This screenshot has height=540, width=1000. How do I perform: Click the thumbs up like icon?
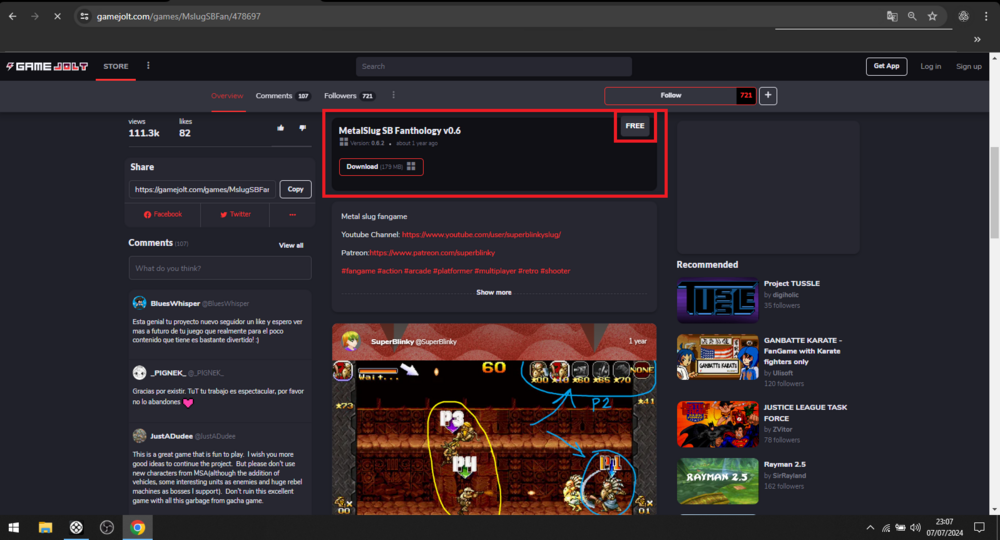click(x=280, y=128)
